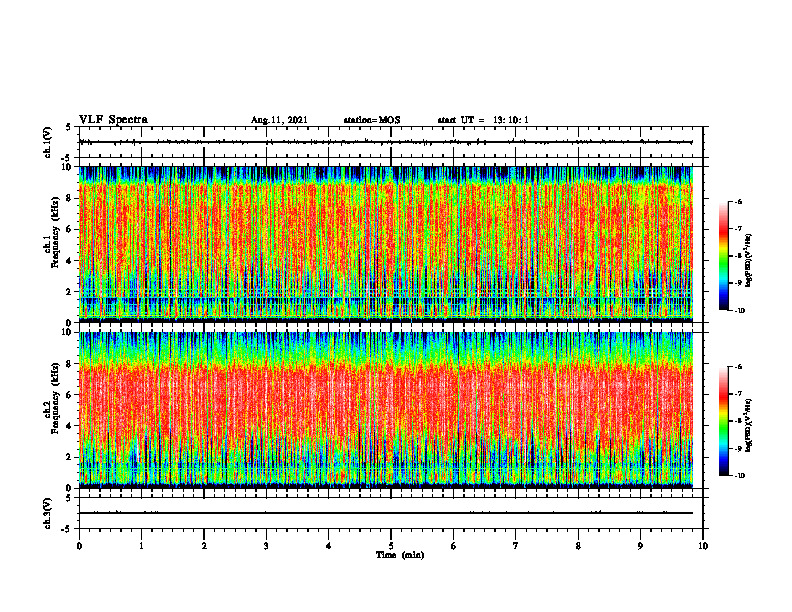Click the "station=MOS" header label
The height and width of the screenshot is (612, 792).
(x=372, y=120)
